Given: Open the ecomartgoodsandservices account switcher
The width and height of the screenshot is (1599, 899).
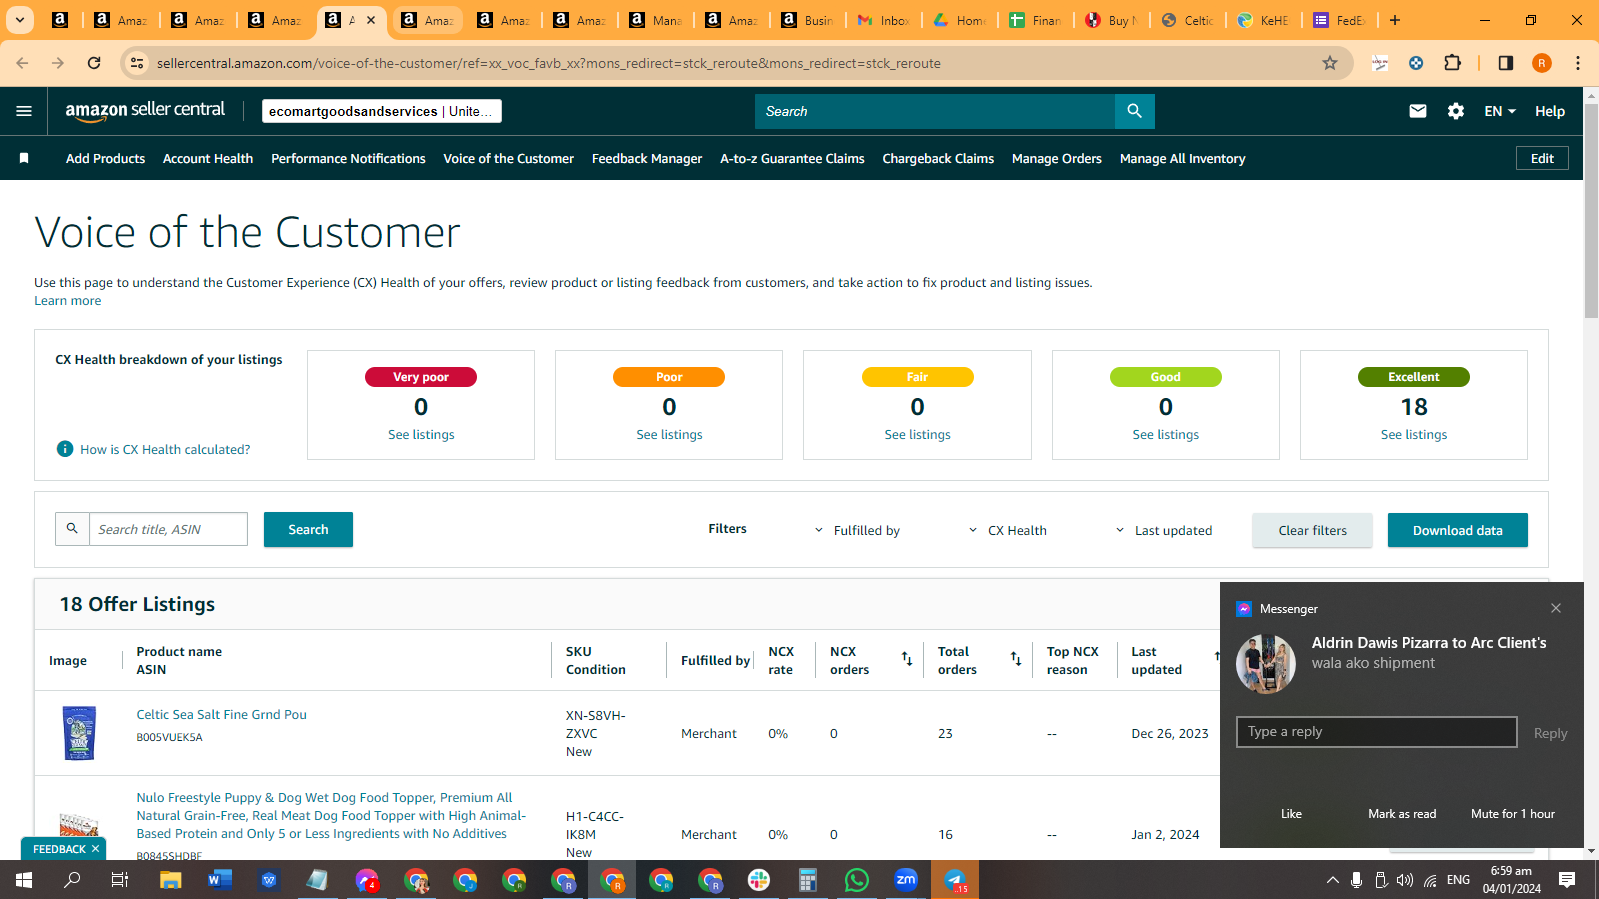Looking at the screenshot, I should click(382, 111).
